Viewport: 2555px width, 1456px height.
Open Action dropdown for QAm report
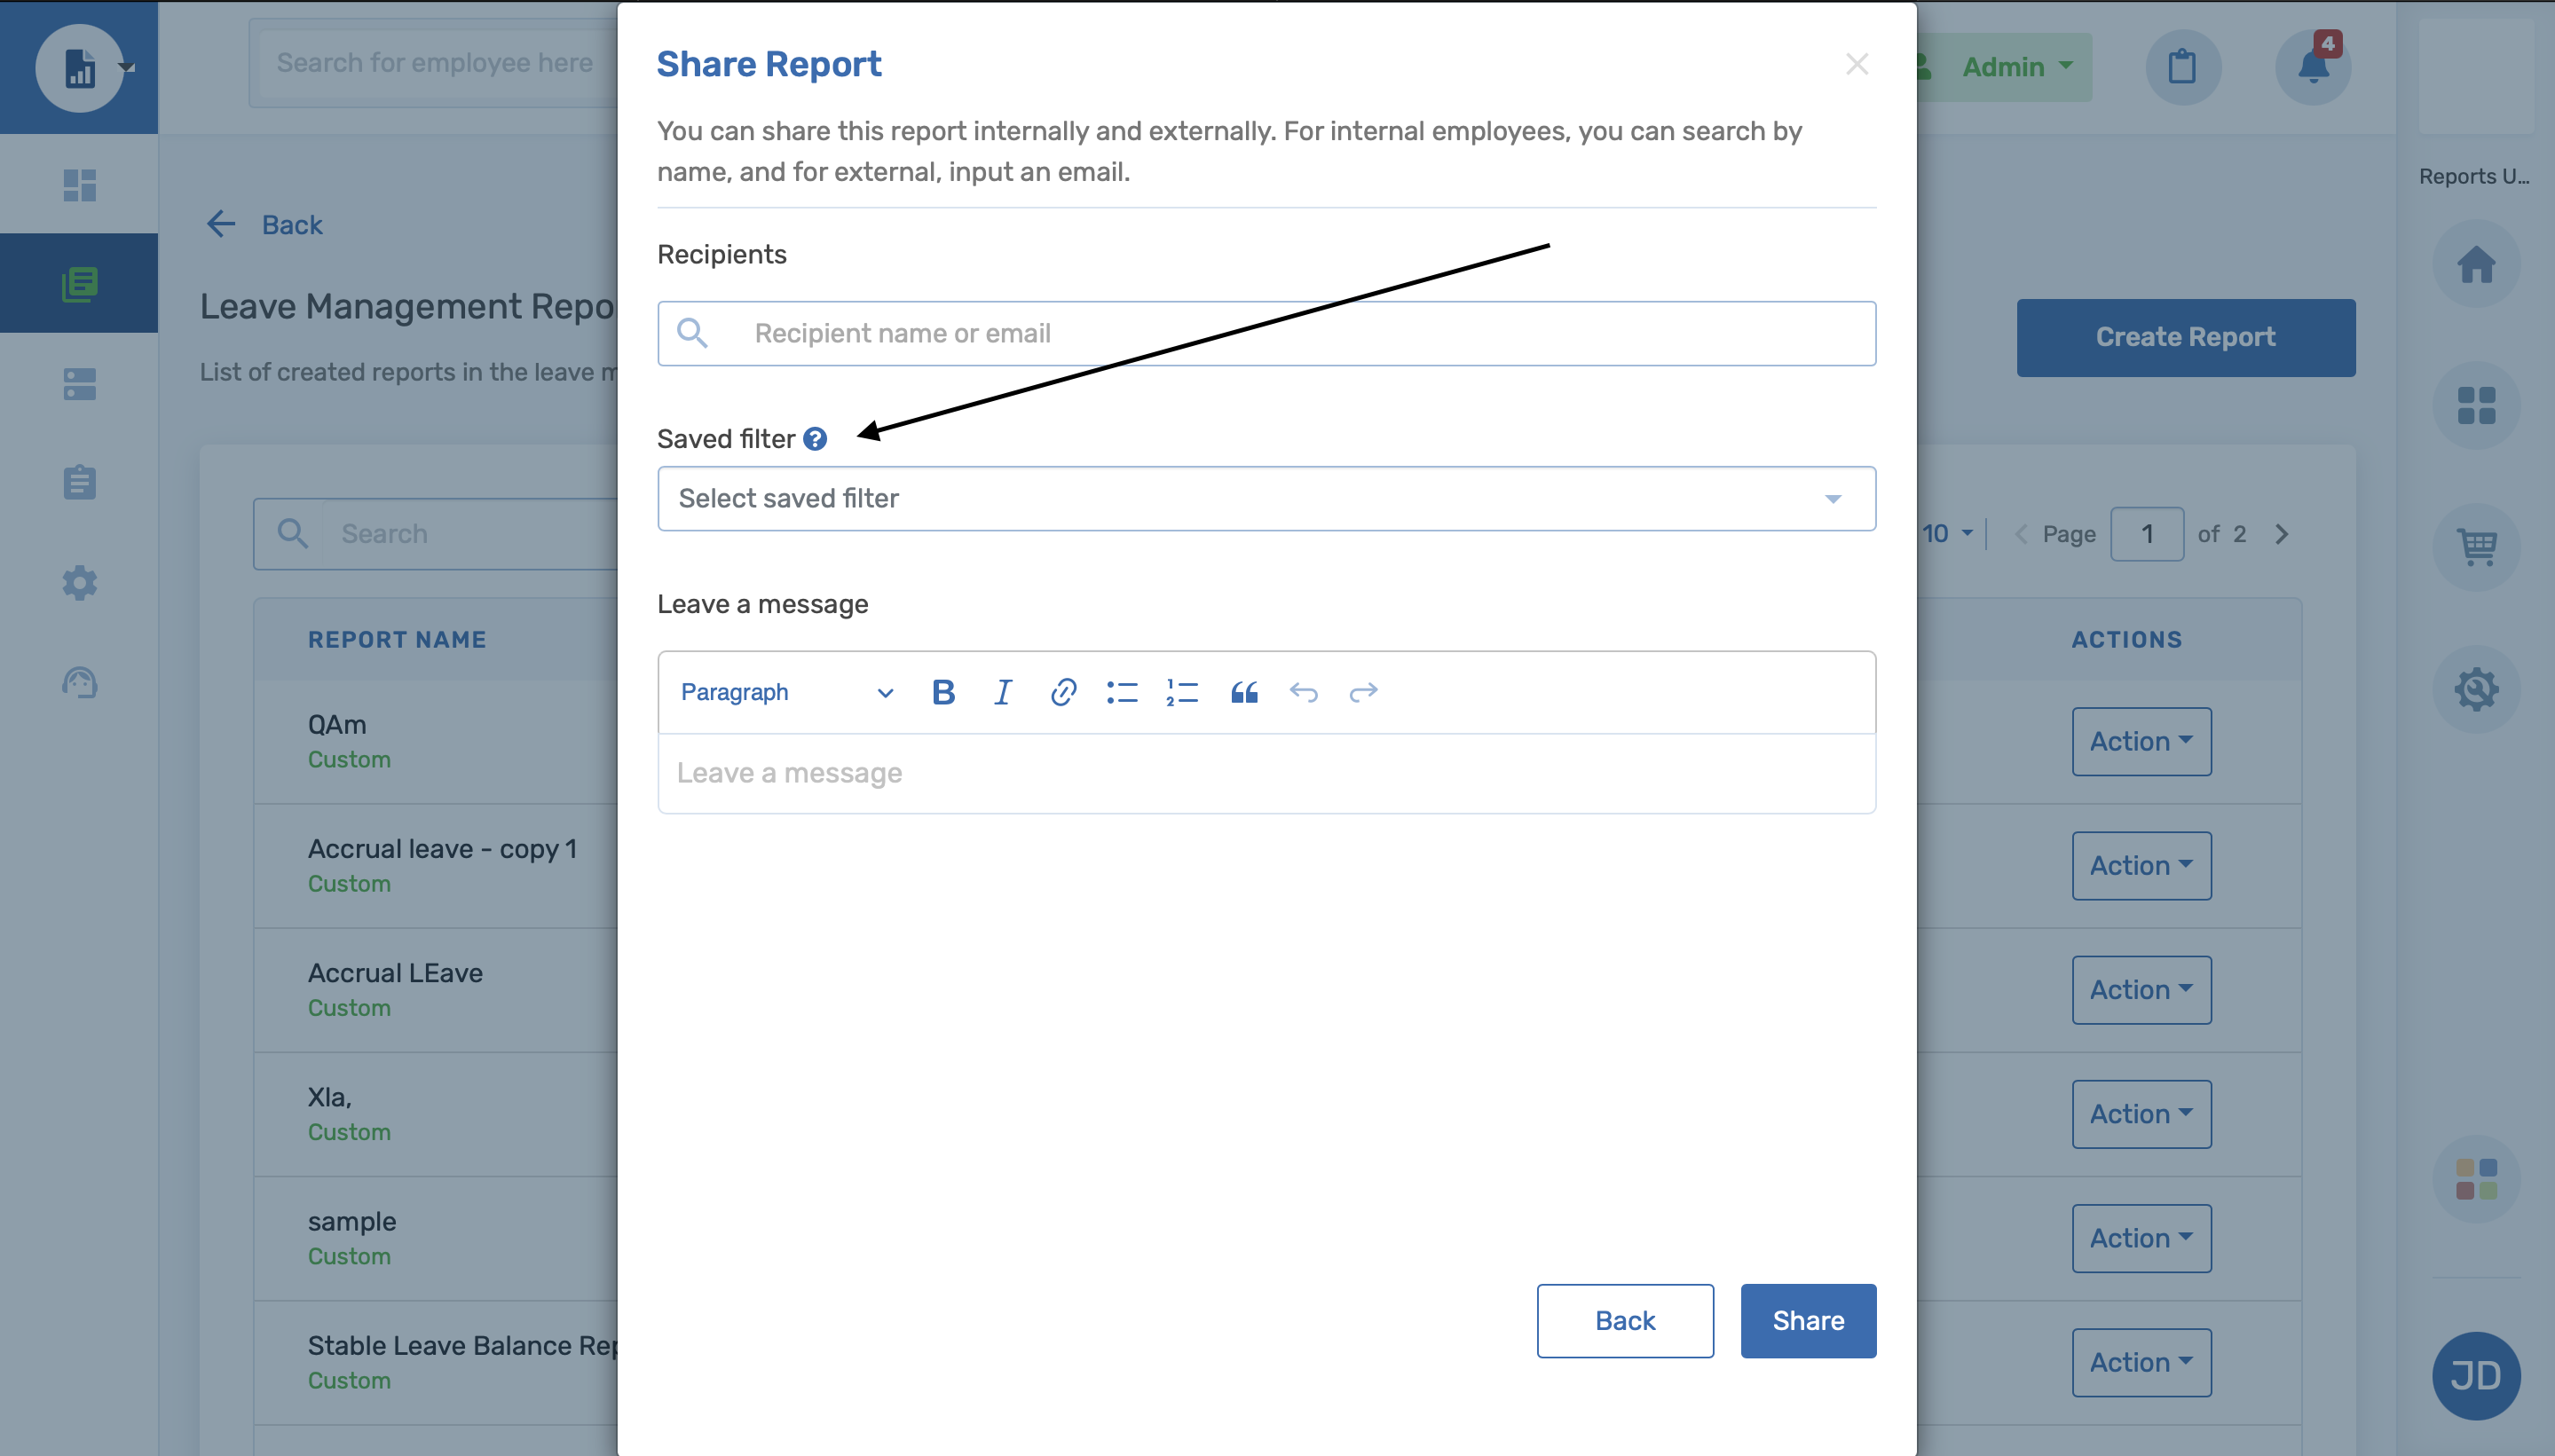pyautogui.click(x=2141, y=741)
